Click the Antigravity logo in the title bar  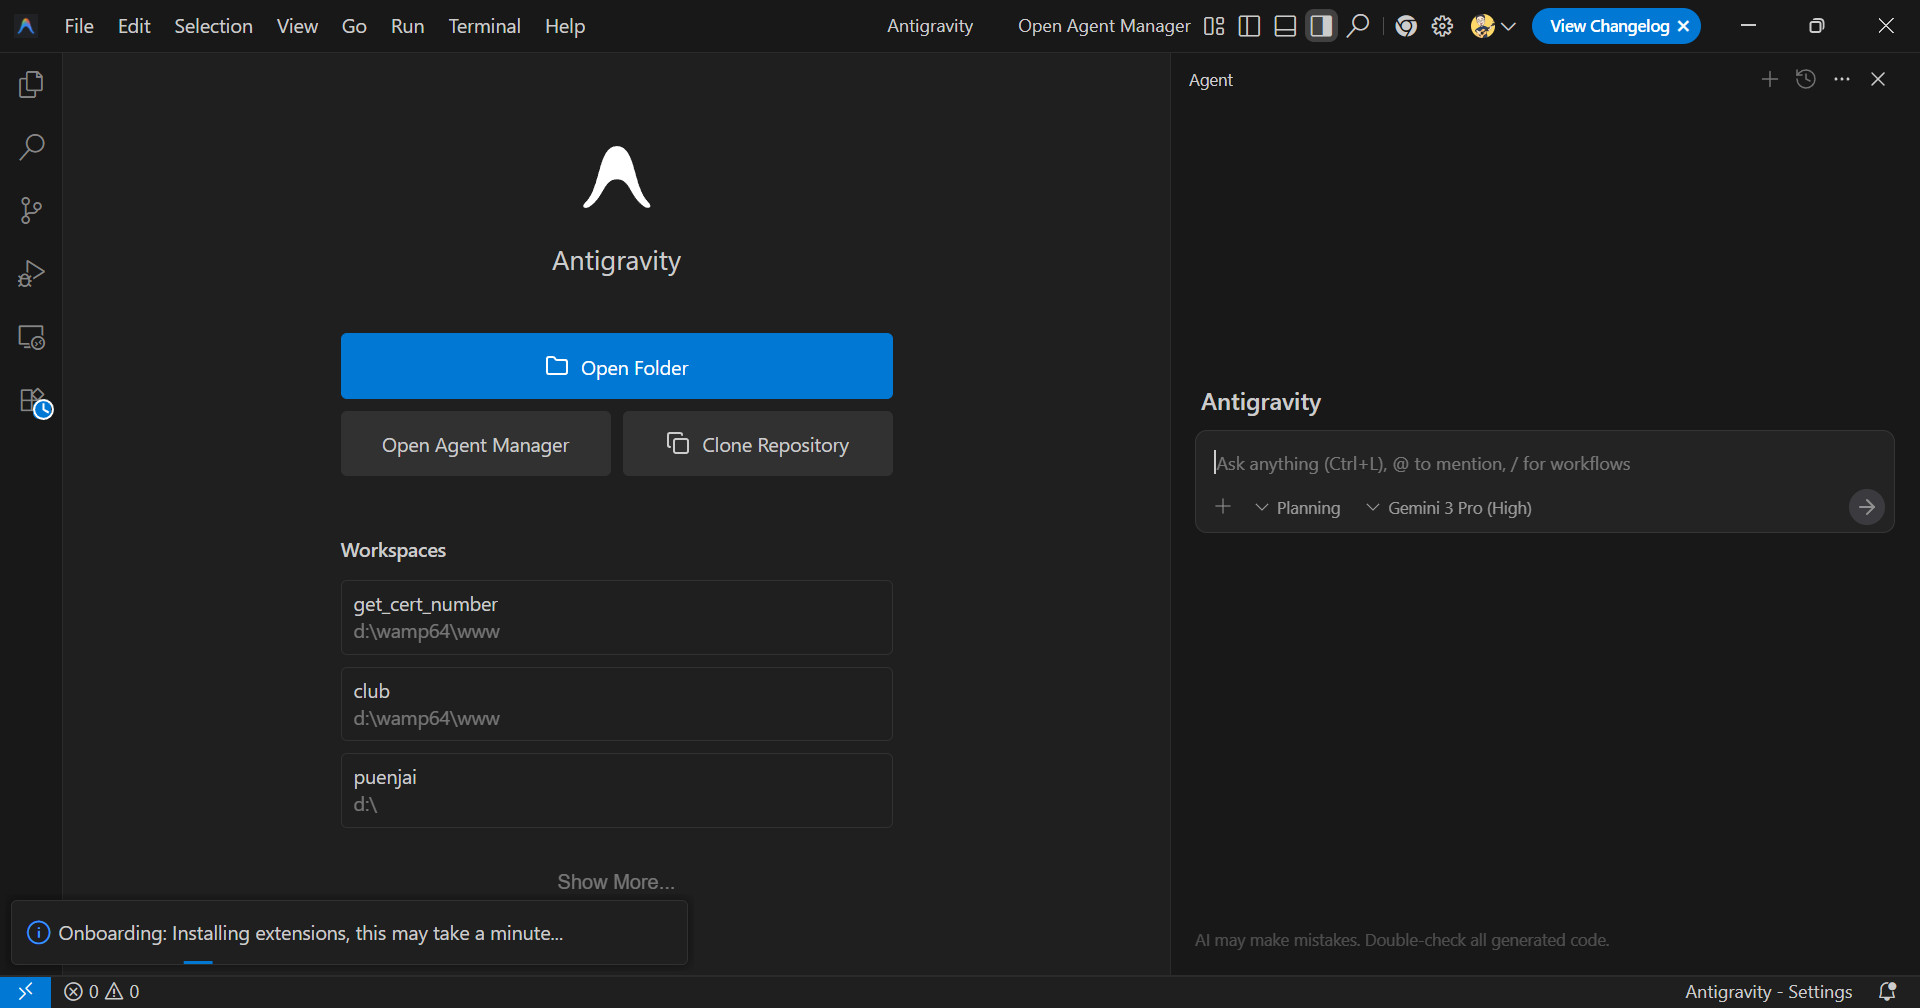click(27, 26)
